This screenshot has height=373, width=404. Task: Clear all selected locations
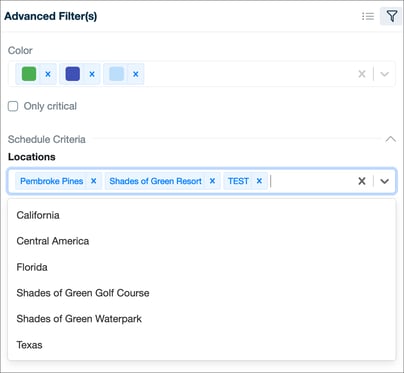pyautogui.click(x=362, y=181)
